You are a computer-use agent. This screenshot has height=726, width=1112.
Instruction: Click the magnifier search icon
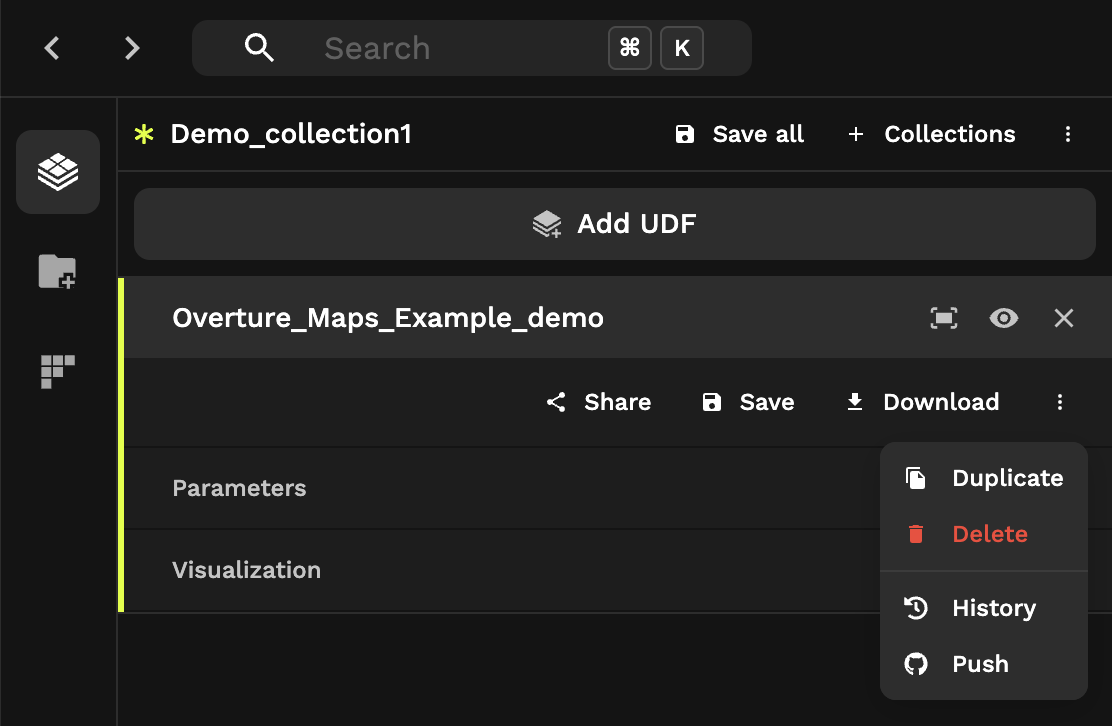coord(259,48)
